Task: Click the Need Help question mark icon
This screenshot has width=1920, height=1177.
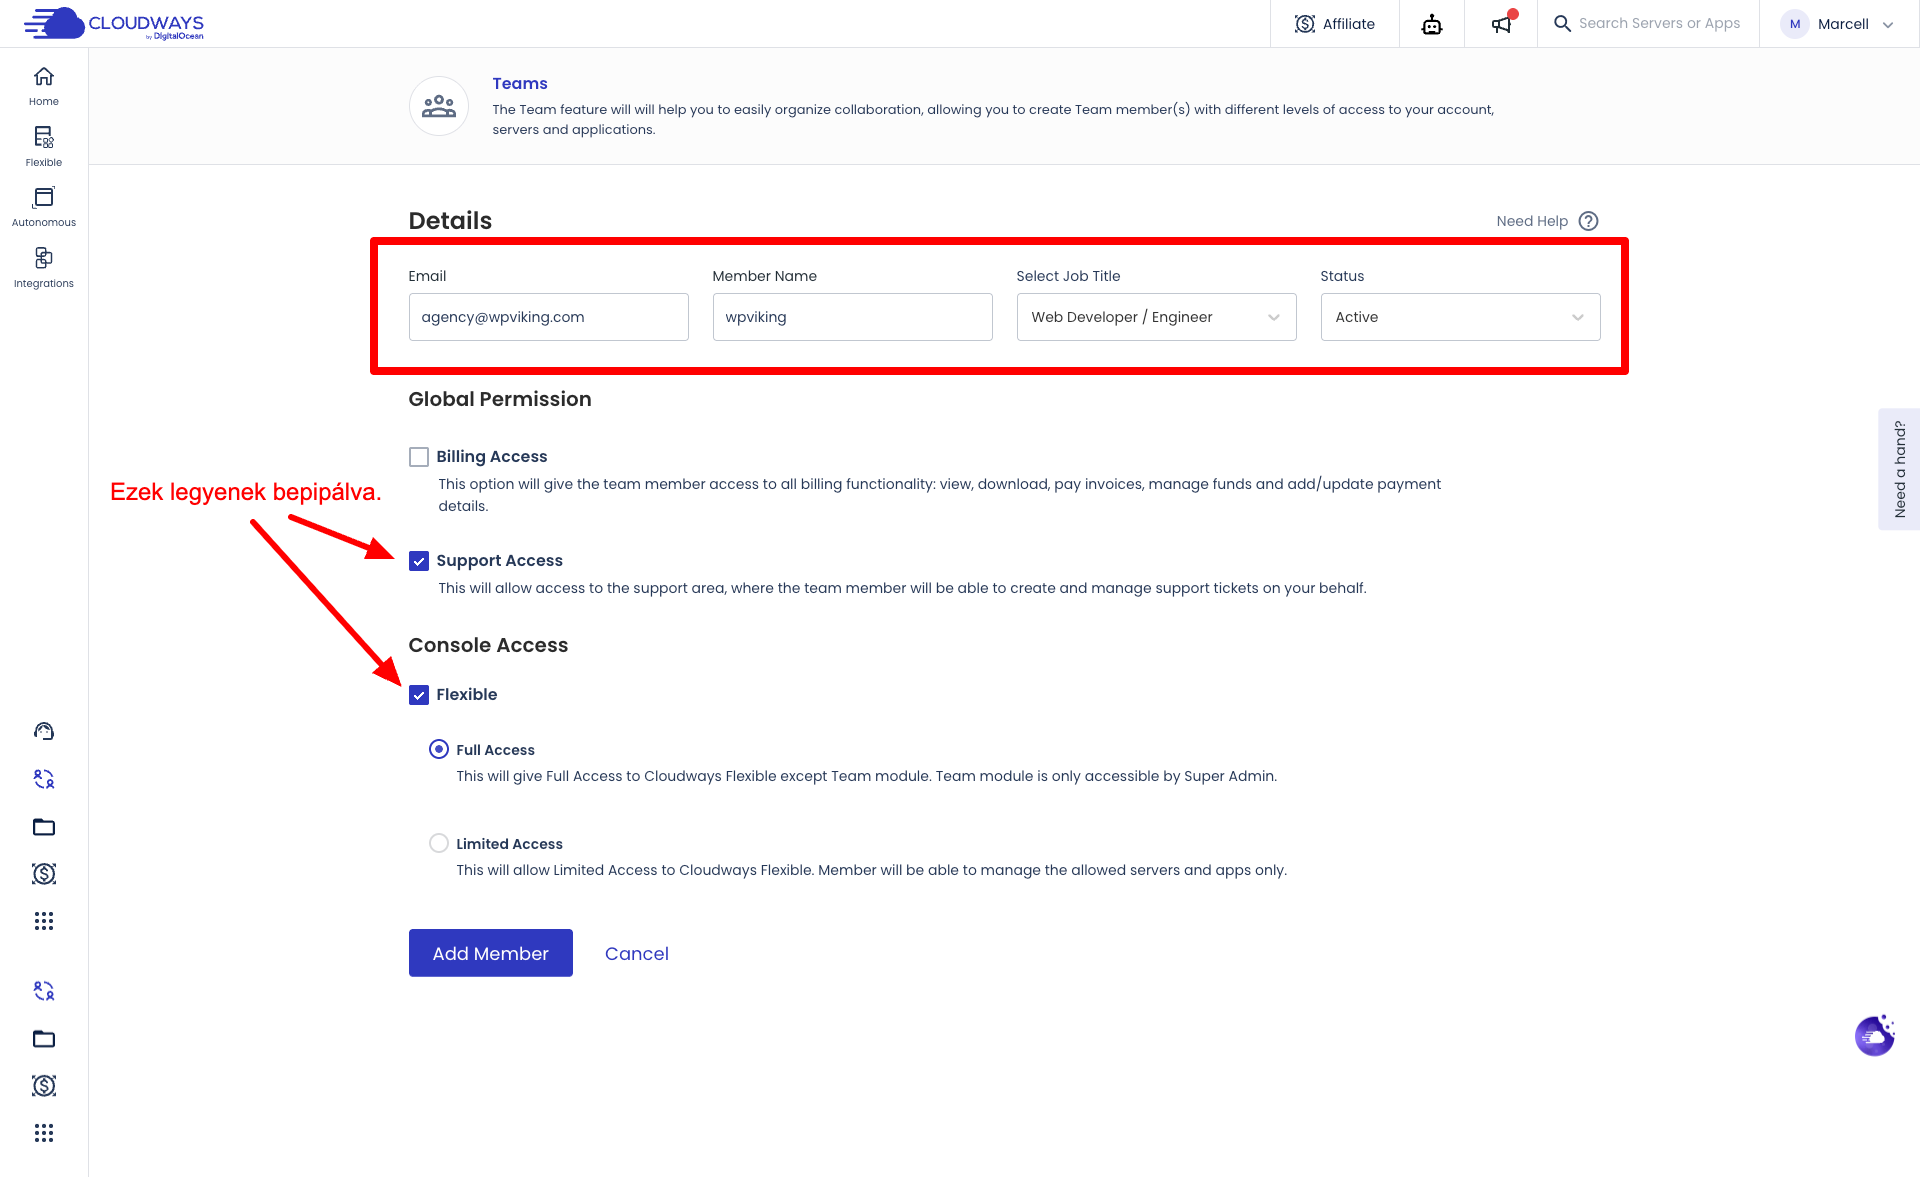Action: [1588, 221]
